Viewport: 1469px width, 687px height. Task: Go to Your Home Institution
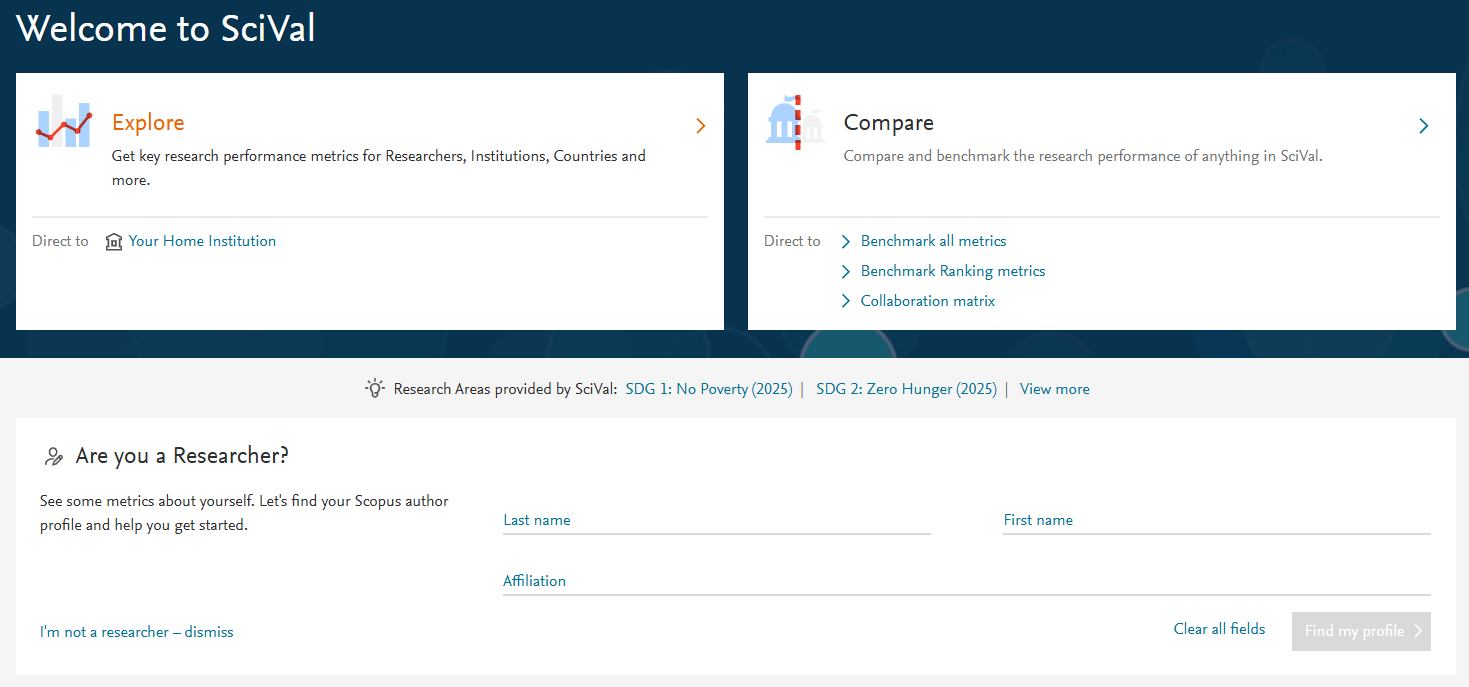point(202,241)
